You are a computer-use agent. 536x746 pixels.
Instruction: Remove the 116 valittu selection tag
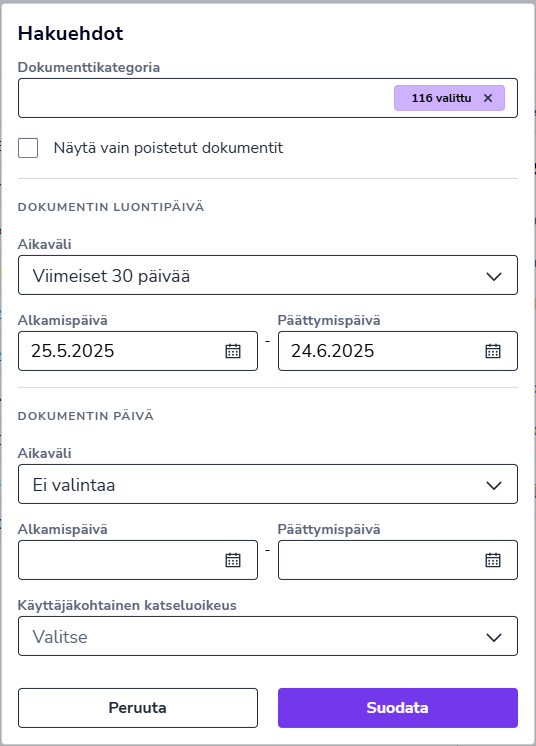coord(487,98)
